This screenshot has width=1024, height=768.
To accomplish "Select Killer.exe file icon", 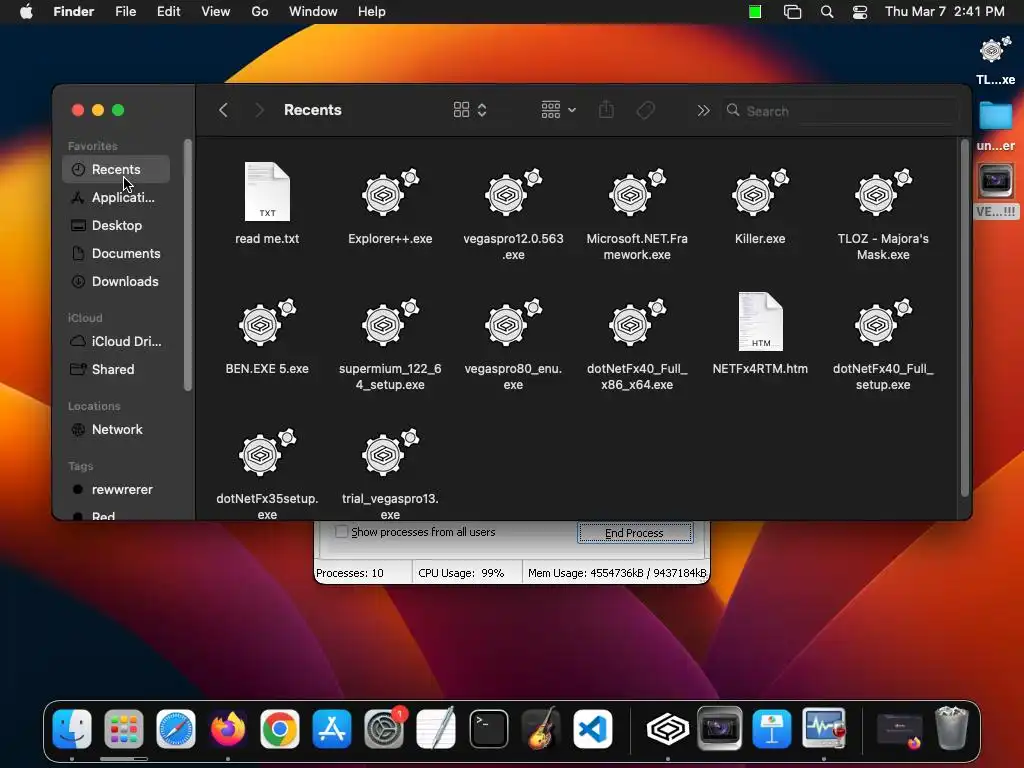I will [x=760, y=193].
